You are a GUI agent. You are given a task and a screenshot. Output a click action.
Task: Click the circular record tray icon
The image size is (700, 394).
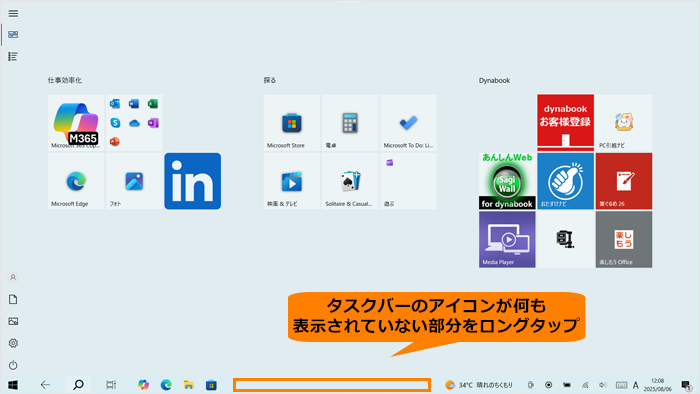click(x=549, y=385)
